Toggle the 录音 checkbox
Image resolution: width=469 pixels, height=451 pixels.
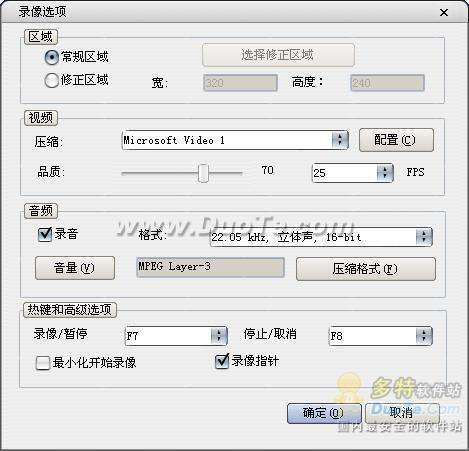tap(45, 234)
